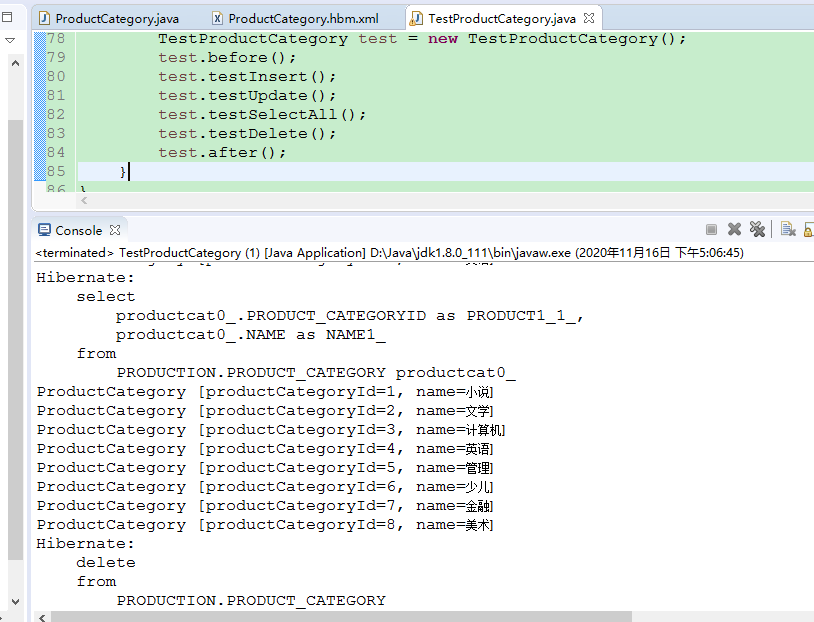Switch to ProductCategory.java editor tab

coord(110,19)
